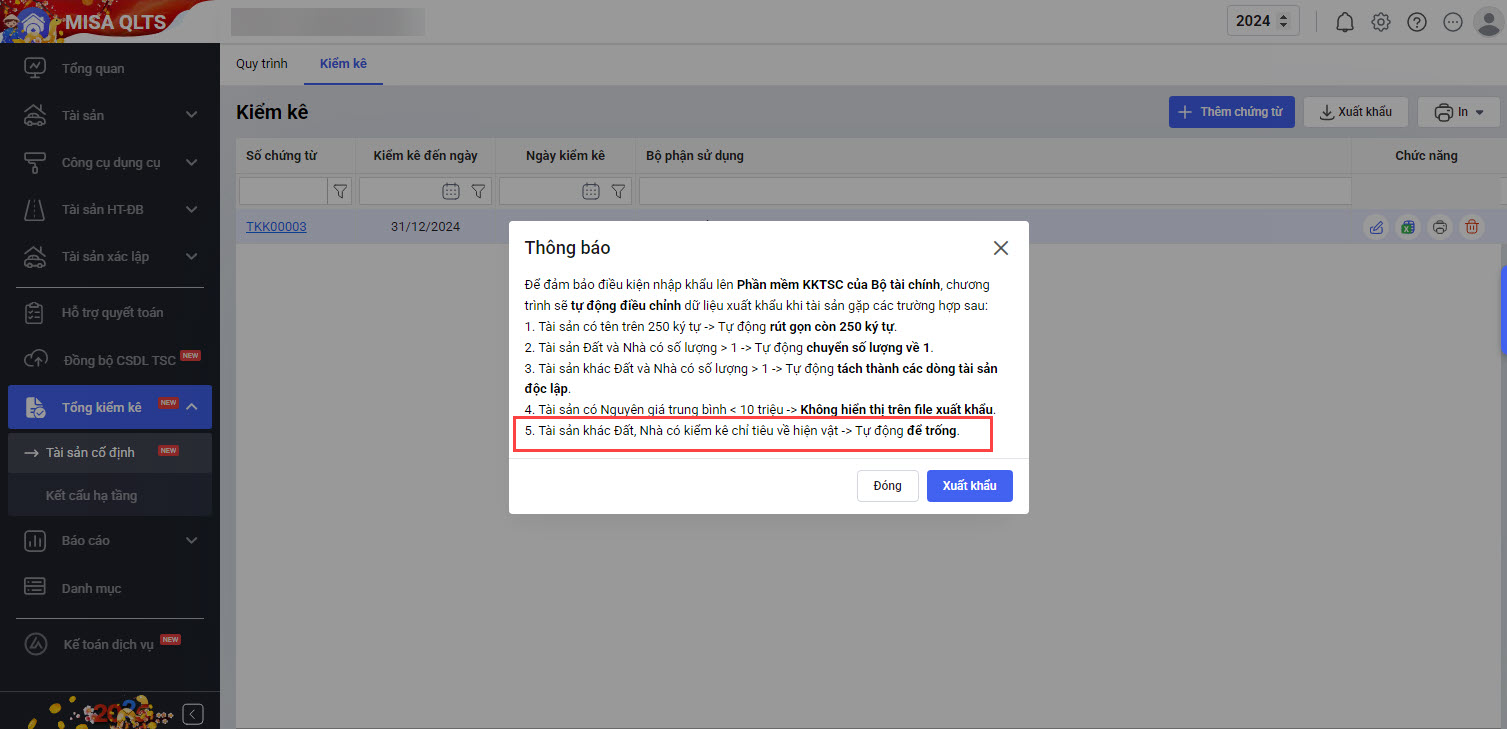The height and width of the screenshot is (729, 1507).
Task: Collapse the sidebar with arrow icon
Action: (193, 713)
